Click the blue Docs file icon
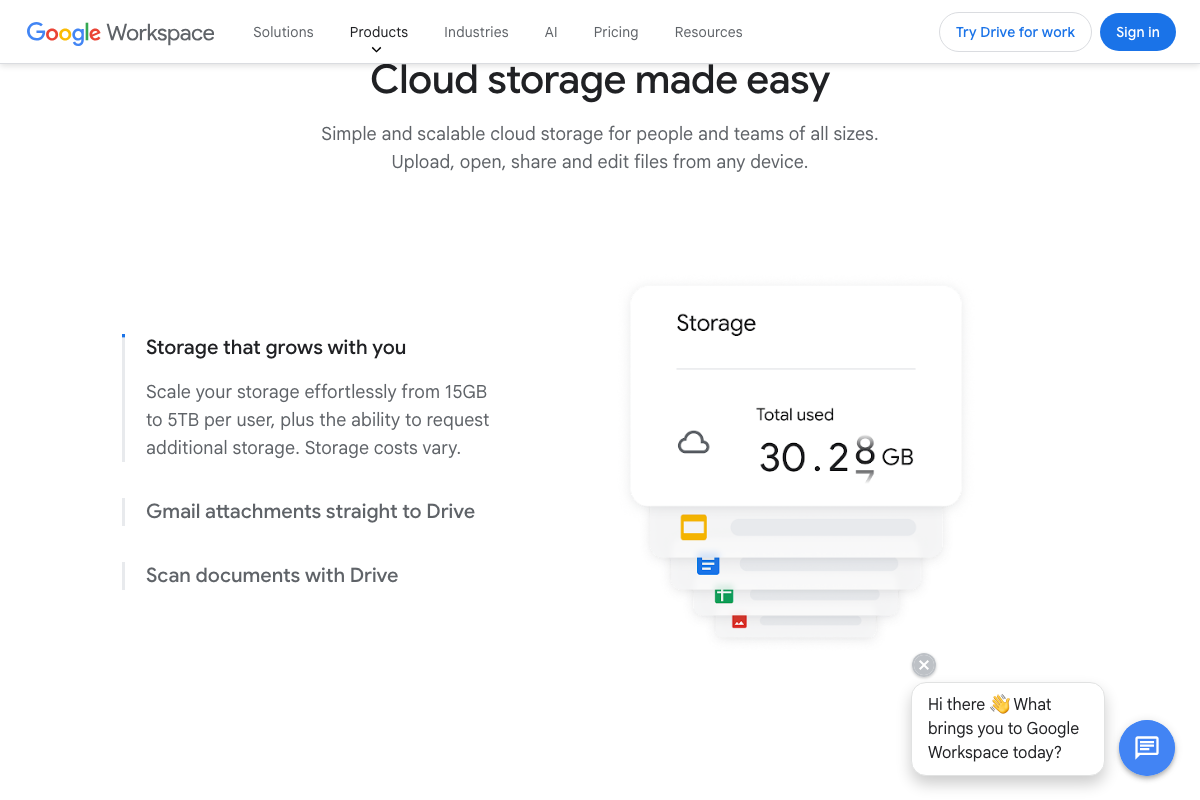The image size is (1200, 800). [708, 565]
